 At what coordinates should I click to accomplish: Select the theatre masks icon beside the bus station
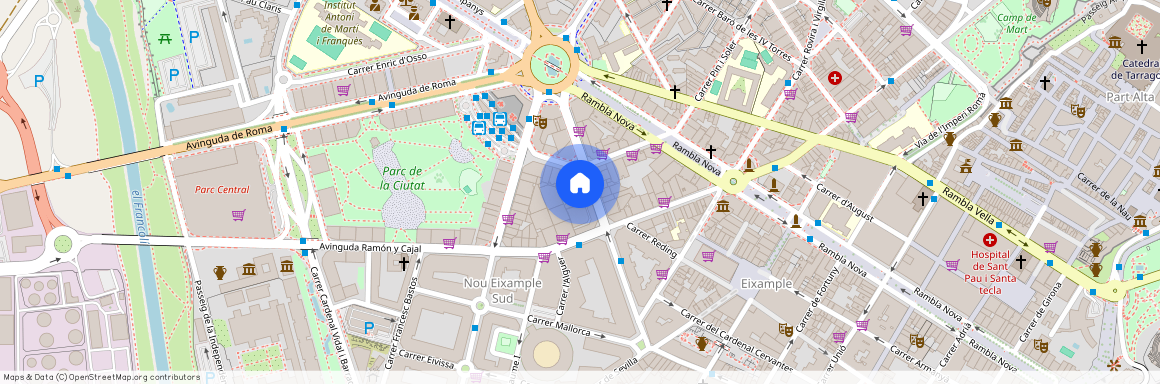539,121
